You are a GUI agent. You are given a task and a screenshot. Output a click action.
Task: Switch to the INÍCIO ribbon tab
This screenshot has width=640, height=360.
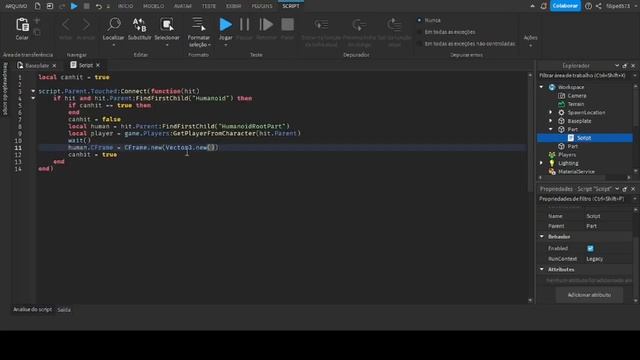[125, 6]
